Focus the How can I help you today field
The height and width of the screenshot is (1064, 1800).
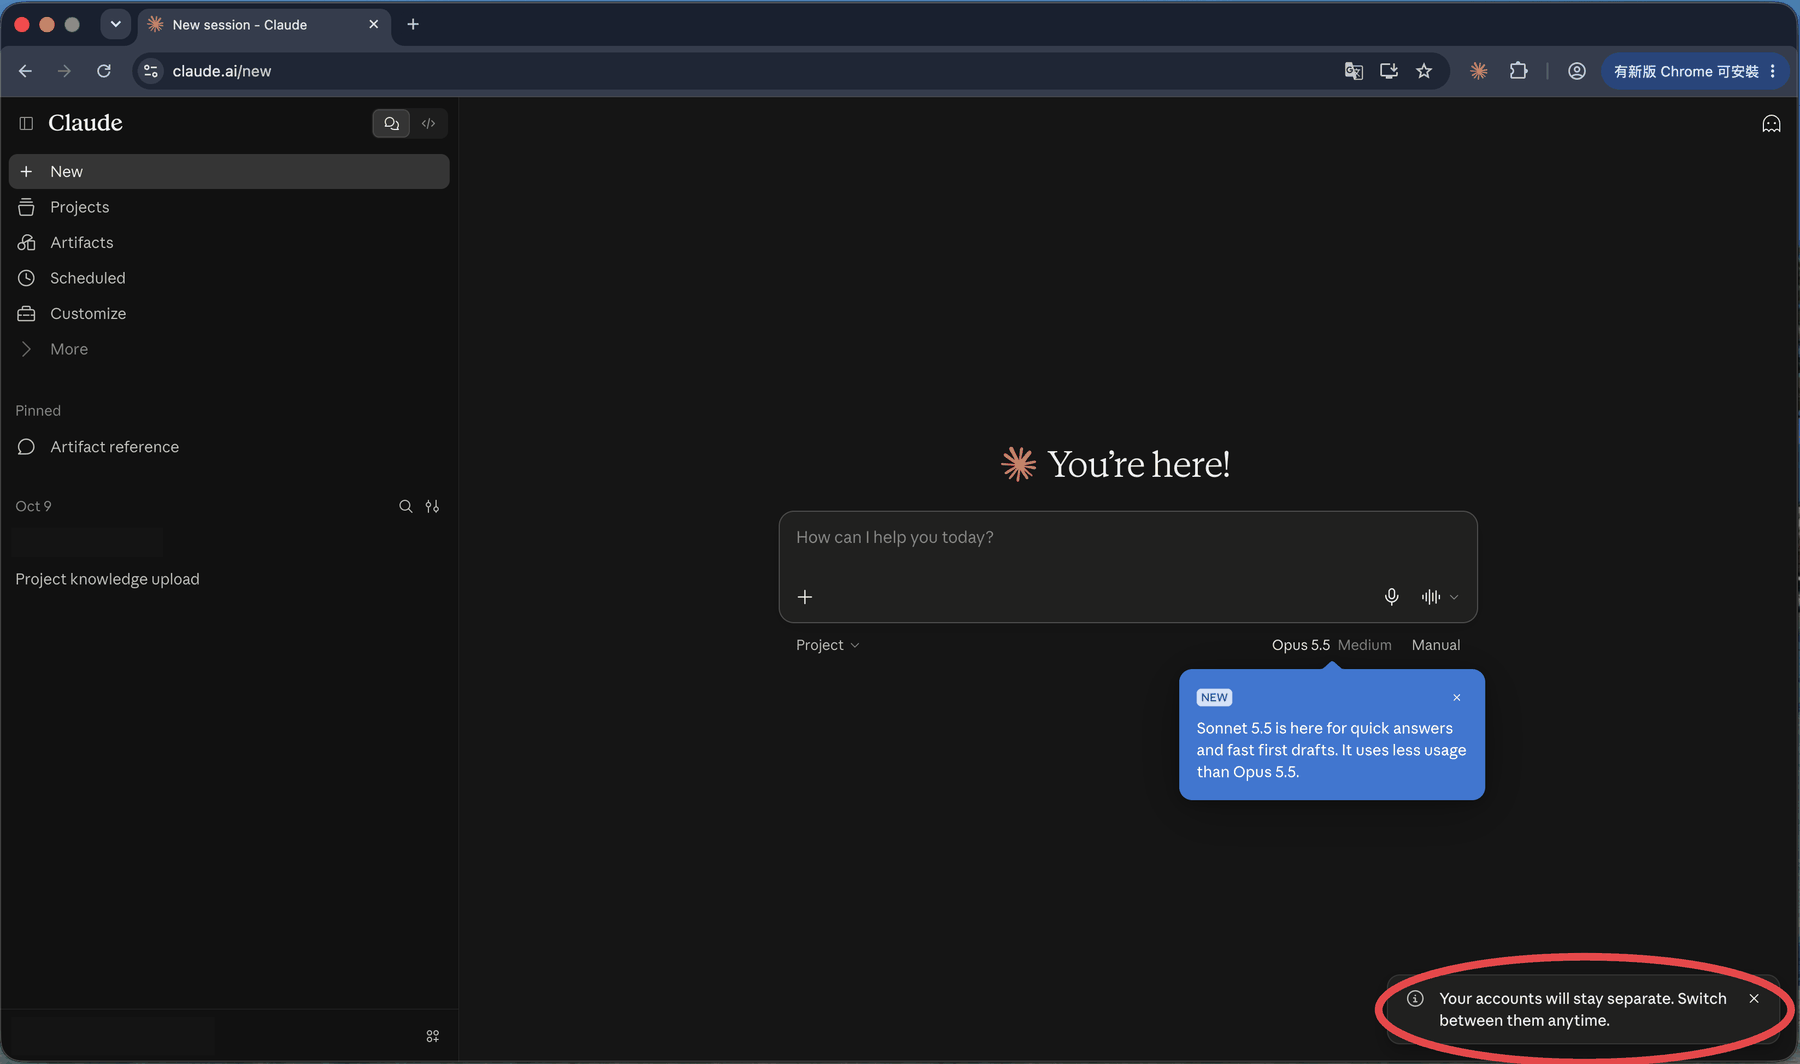[1127, 538]
